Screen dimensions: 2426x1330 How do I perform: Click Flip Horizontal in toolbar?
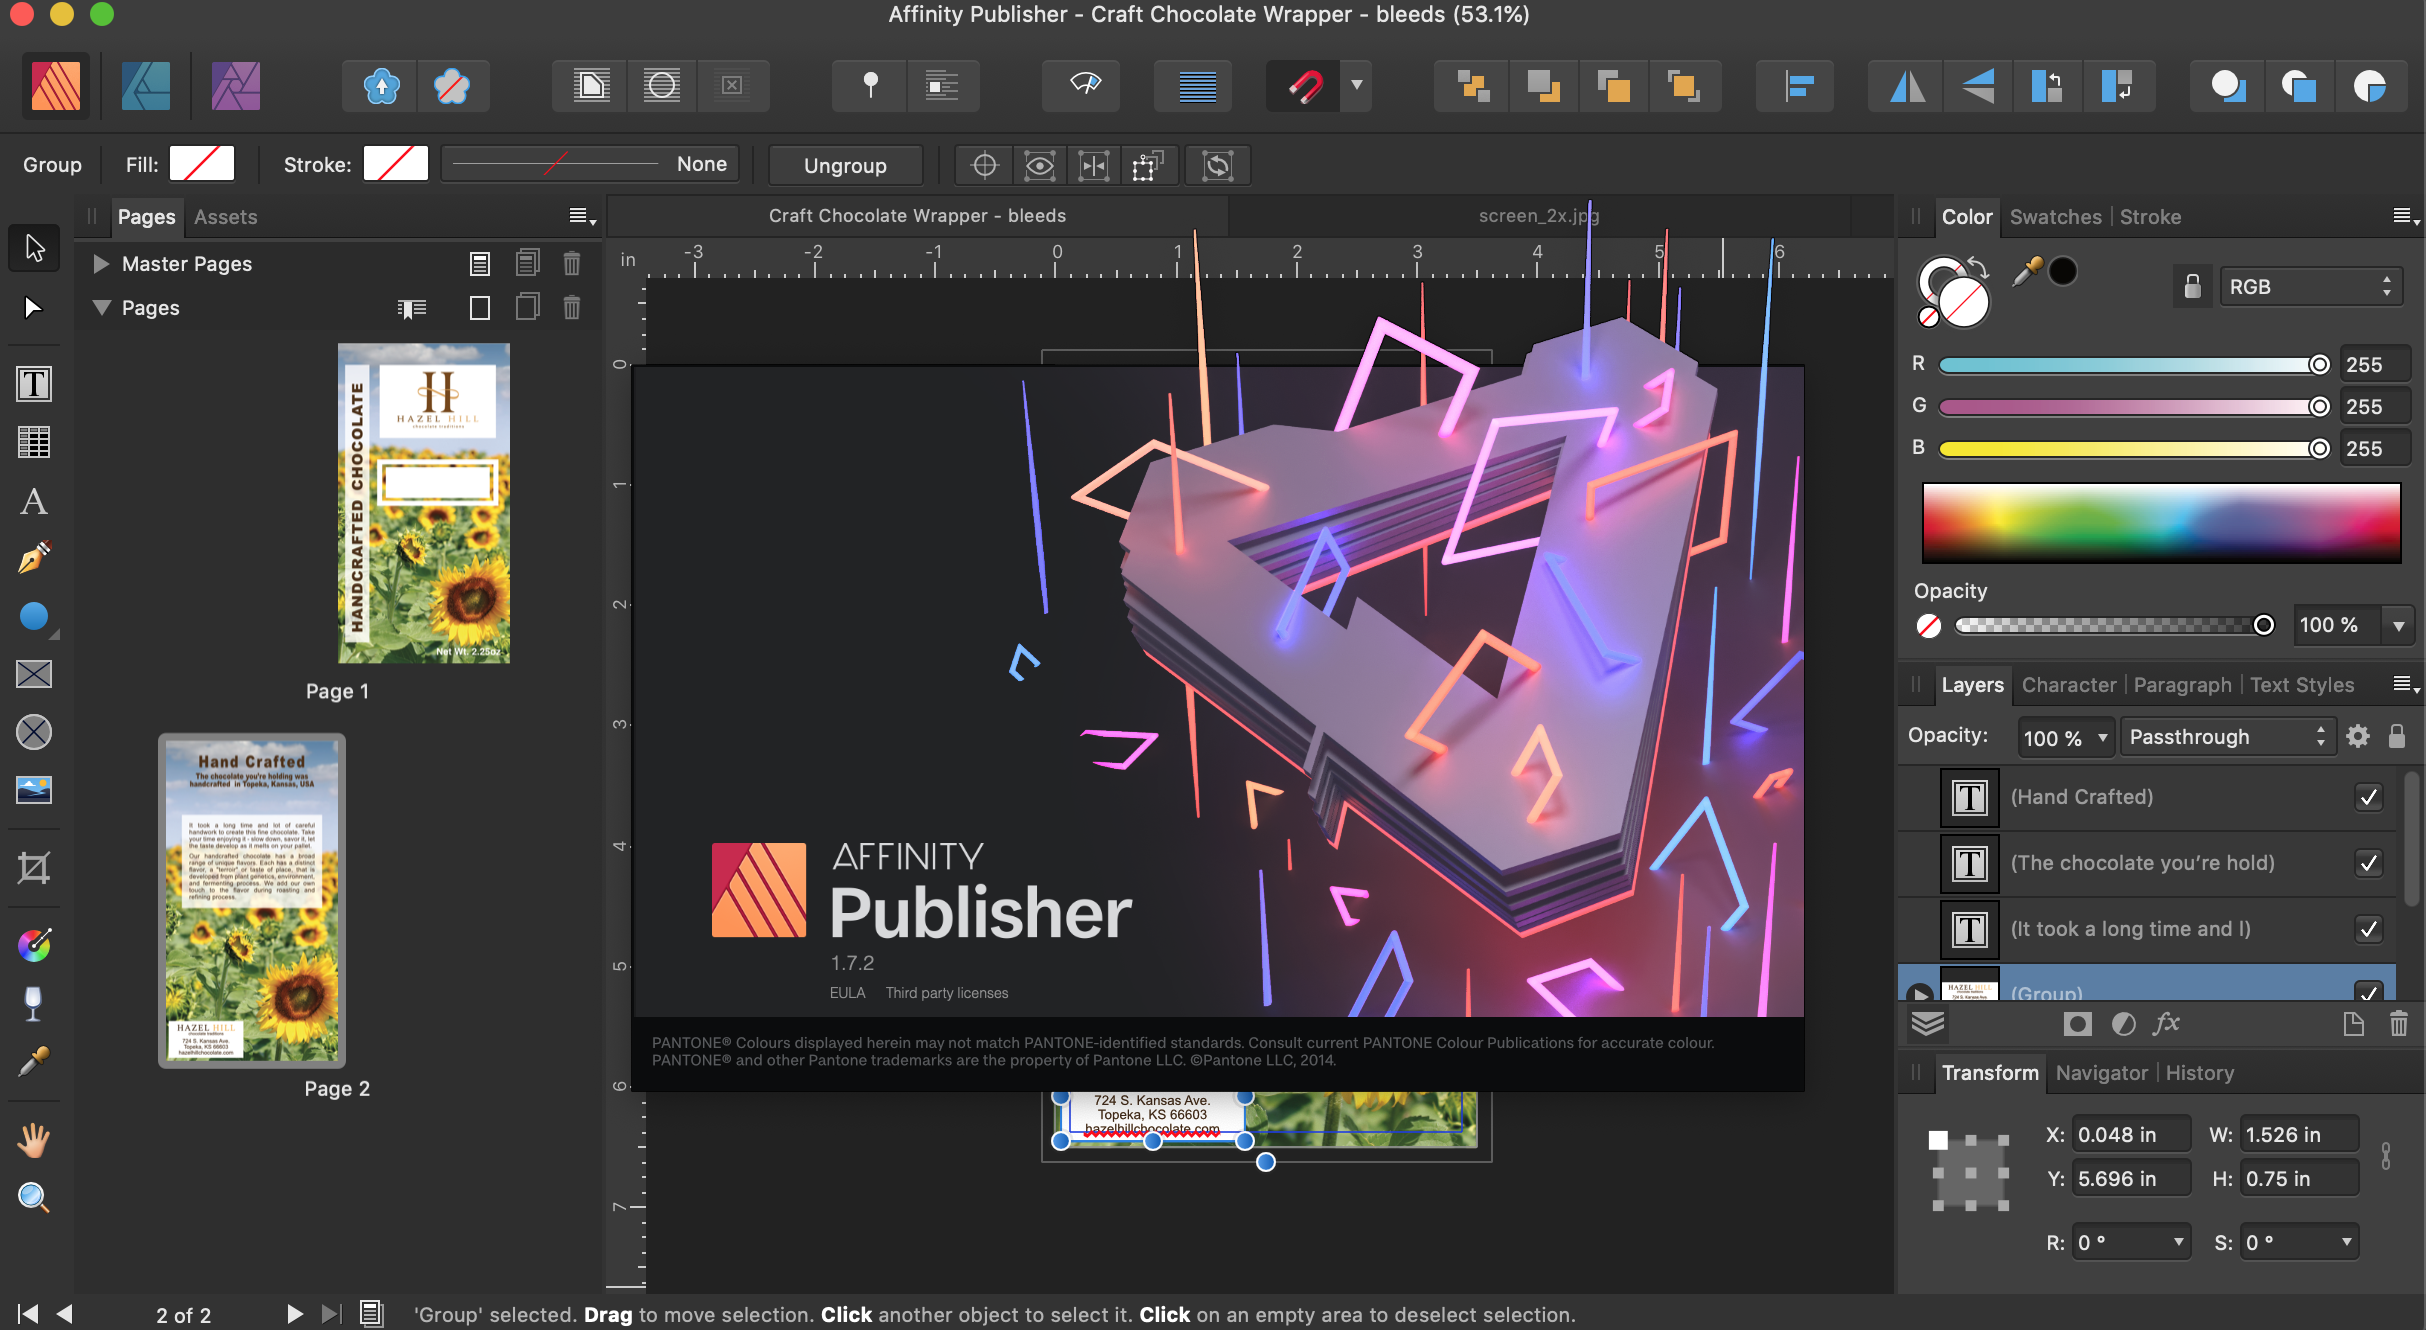pyautogui.click(x=1907, y=87)
